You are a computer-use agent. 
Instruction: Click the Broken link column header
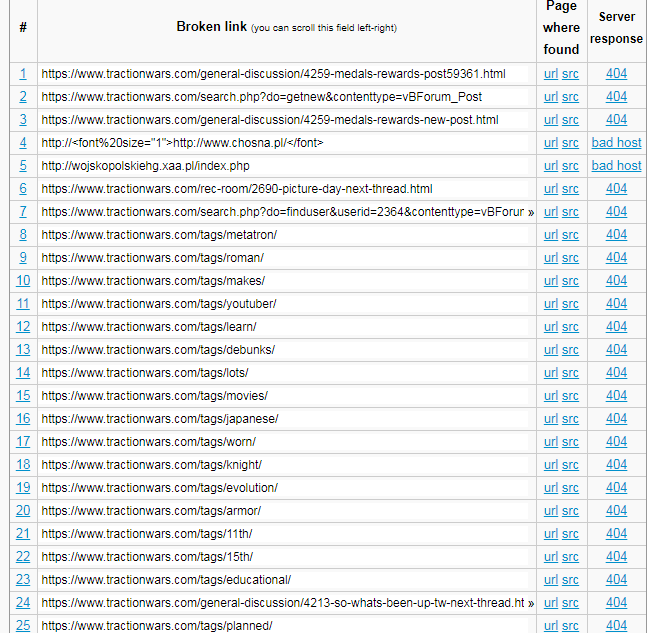(x=287, y=27)
